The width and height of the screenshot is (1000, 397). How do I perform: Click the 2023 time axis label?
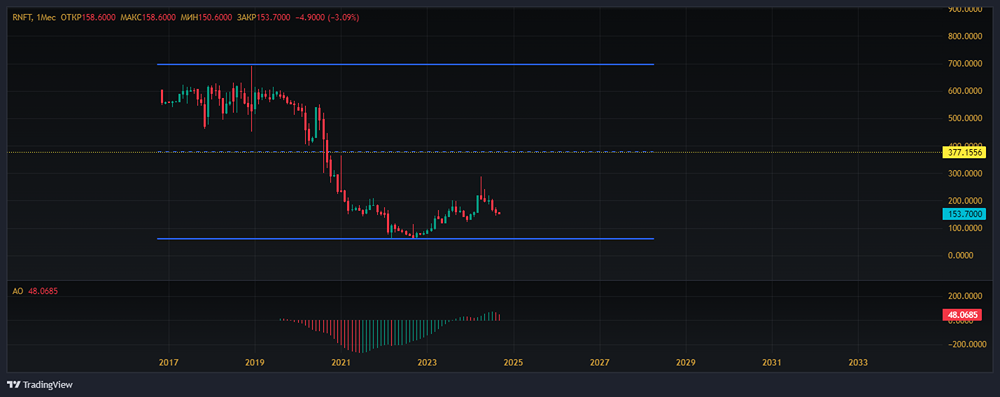[427, 363]
